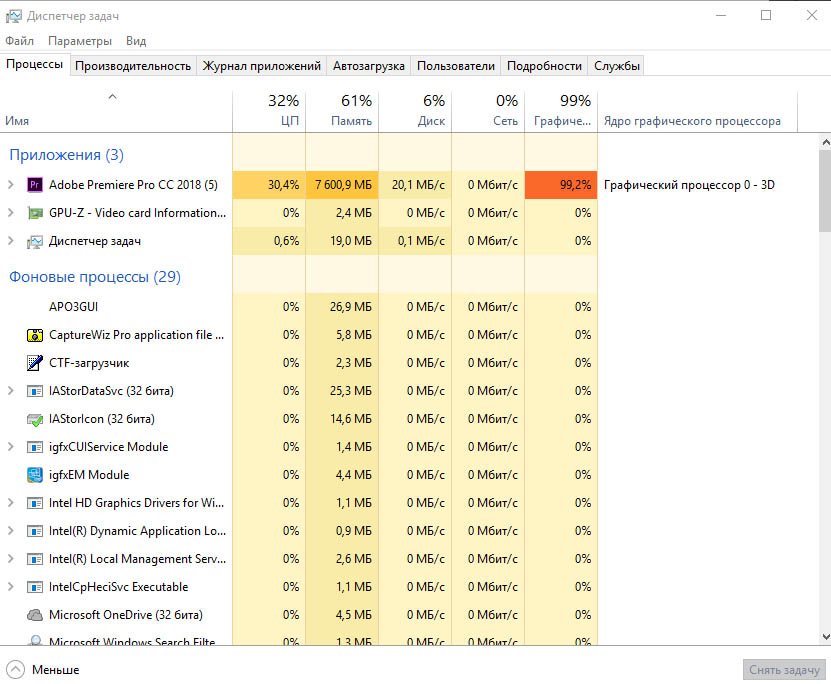The height and width of the screenshot is (684, 831).
Task: Expand the Adobe Premiere Pro process group
Action: [11, 184]
